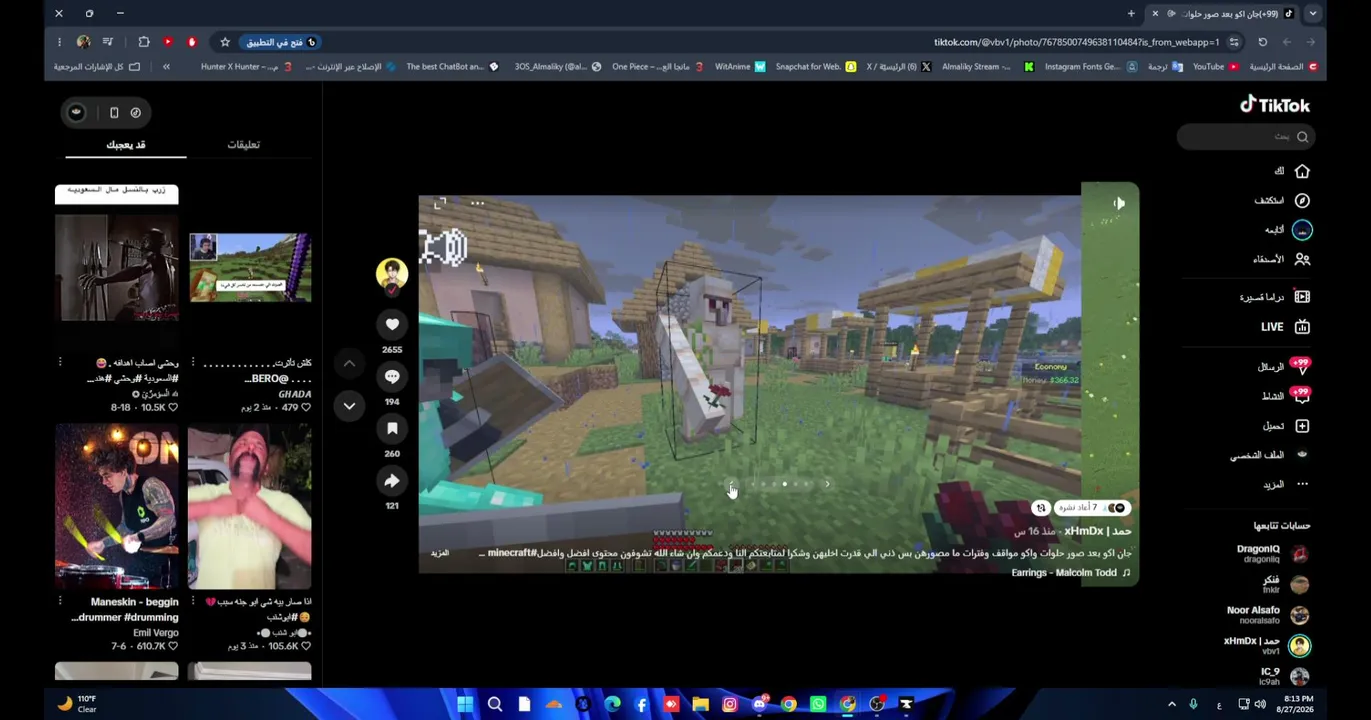Open the Profile (الملف الشخصي) page
Viewport: 1371px width, 720px height.
pyautogui.click(x=1270, y=455)
